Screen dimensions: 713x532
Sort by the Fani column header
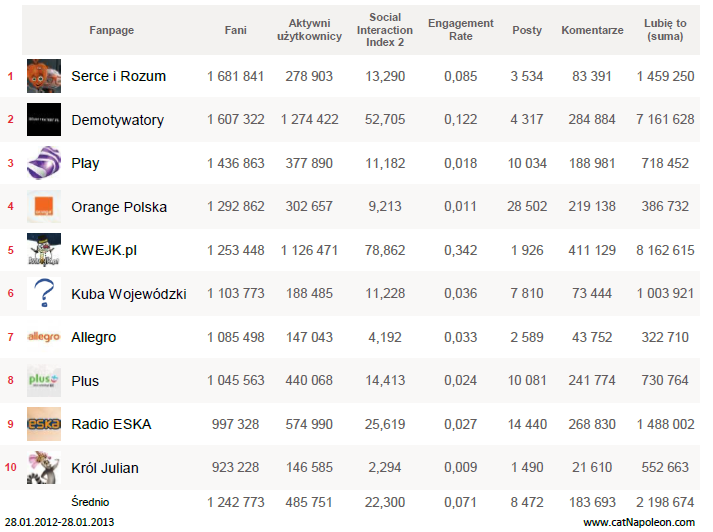coord(236,30)
